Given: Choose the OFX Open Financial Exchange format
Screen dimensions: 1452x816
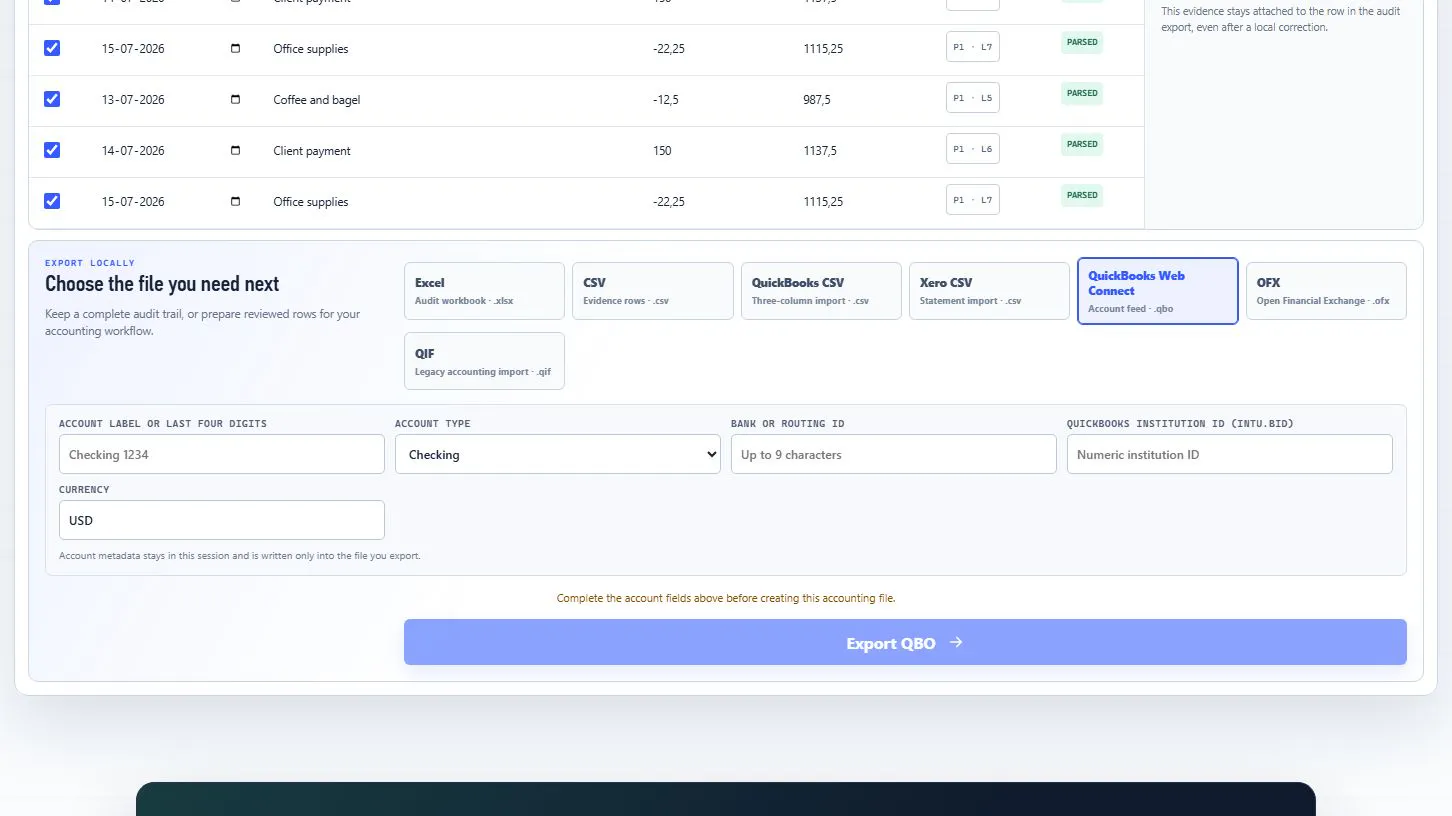Looking at the screenshot, I should click(1326, 291).
